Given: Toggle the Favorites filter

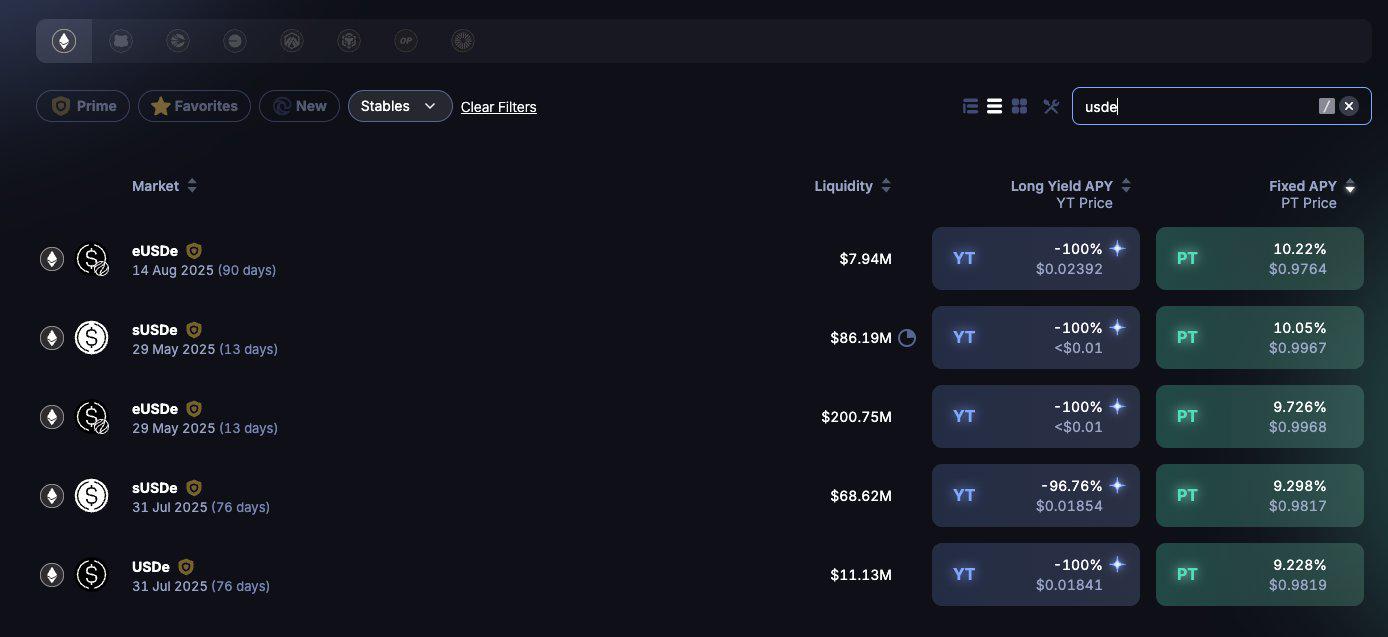Looking at the screenshot, I should click(x=194, y=106).
